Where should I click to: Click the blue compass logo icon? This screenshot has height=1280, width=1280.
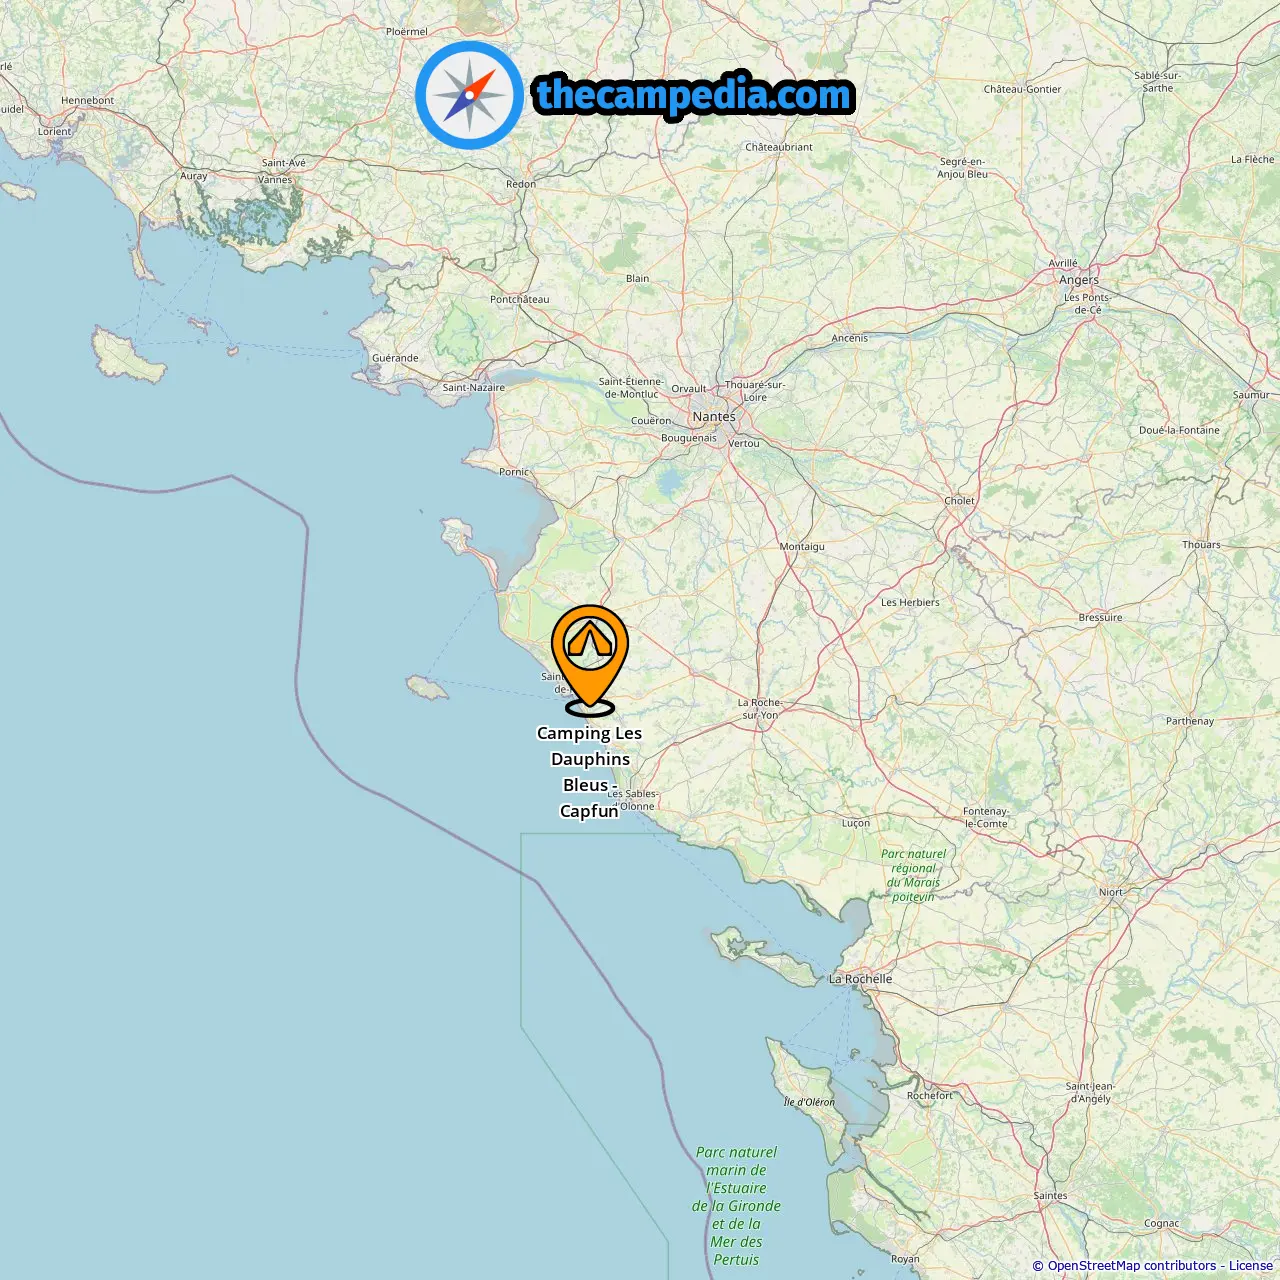469,95
